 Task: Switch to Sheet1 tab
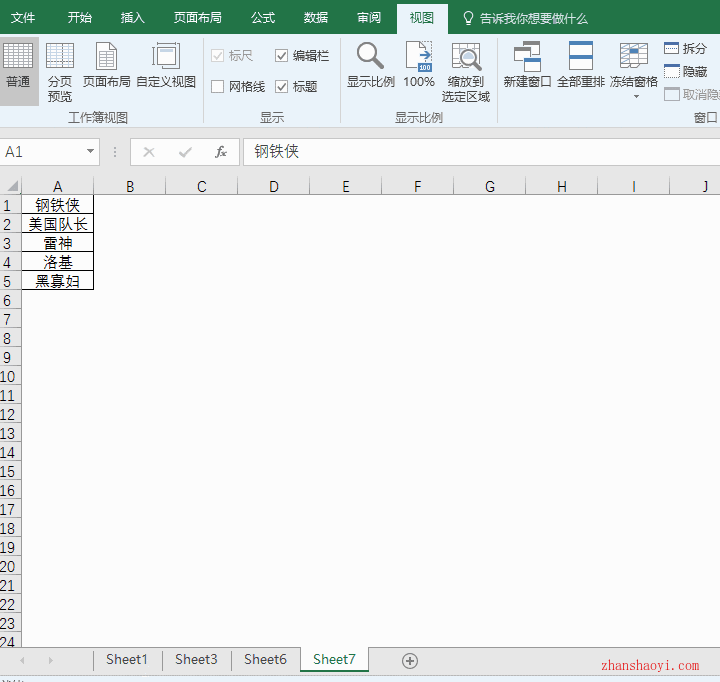(x=127, y=659)
